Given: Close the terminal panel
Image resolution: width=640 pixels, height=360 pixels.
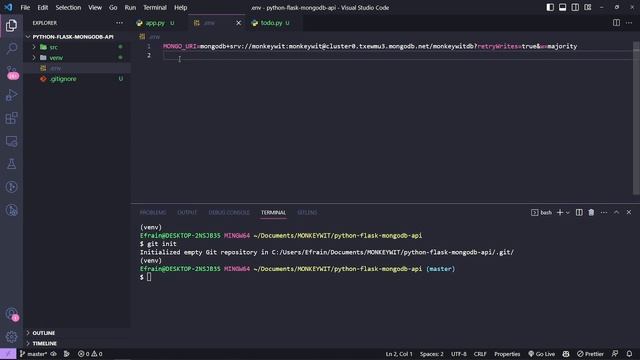Looking at the screenshot, I should pos(629,212).
